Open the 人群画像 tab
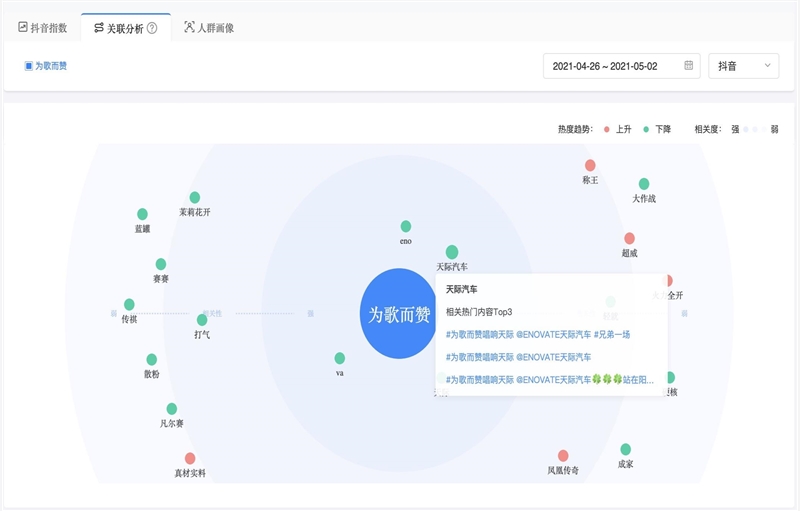800x511 pixels. (209, 28)
